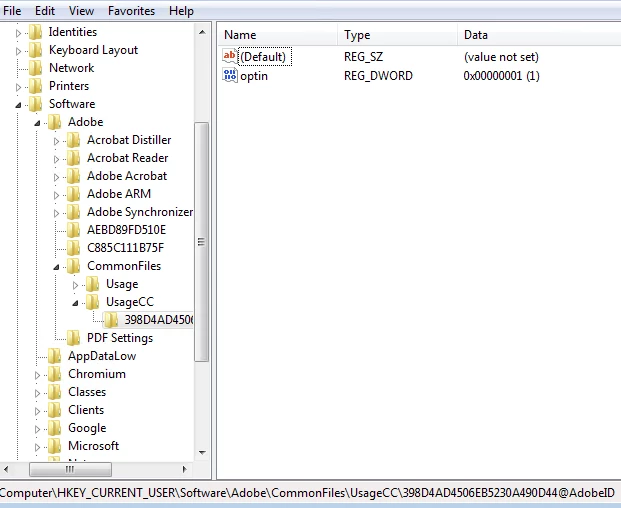
Task: Click the Network folder icon
Action: pyautogui.click(x=35, y=68)
